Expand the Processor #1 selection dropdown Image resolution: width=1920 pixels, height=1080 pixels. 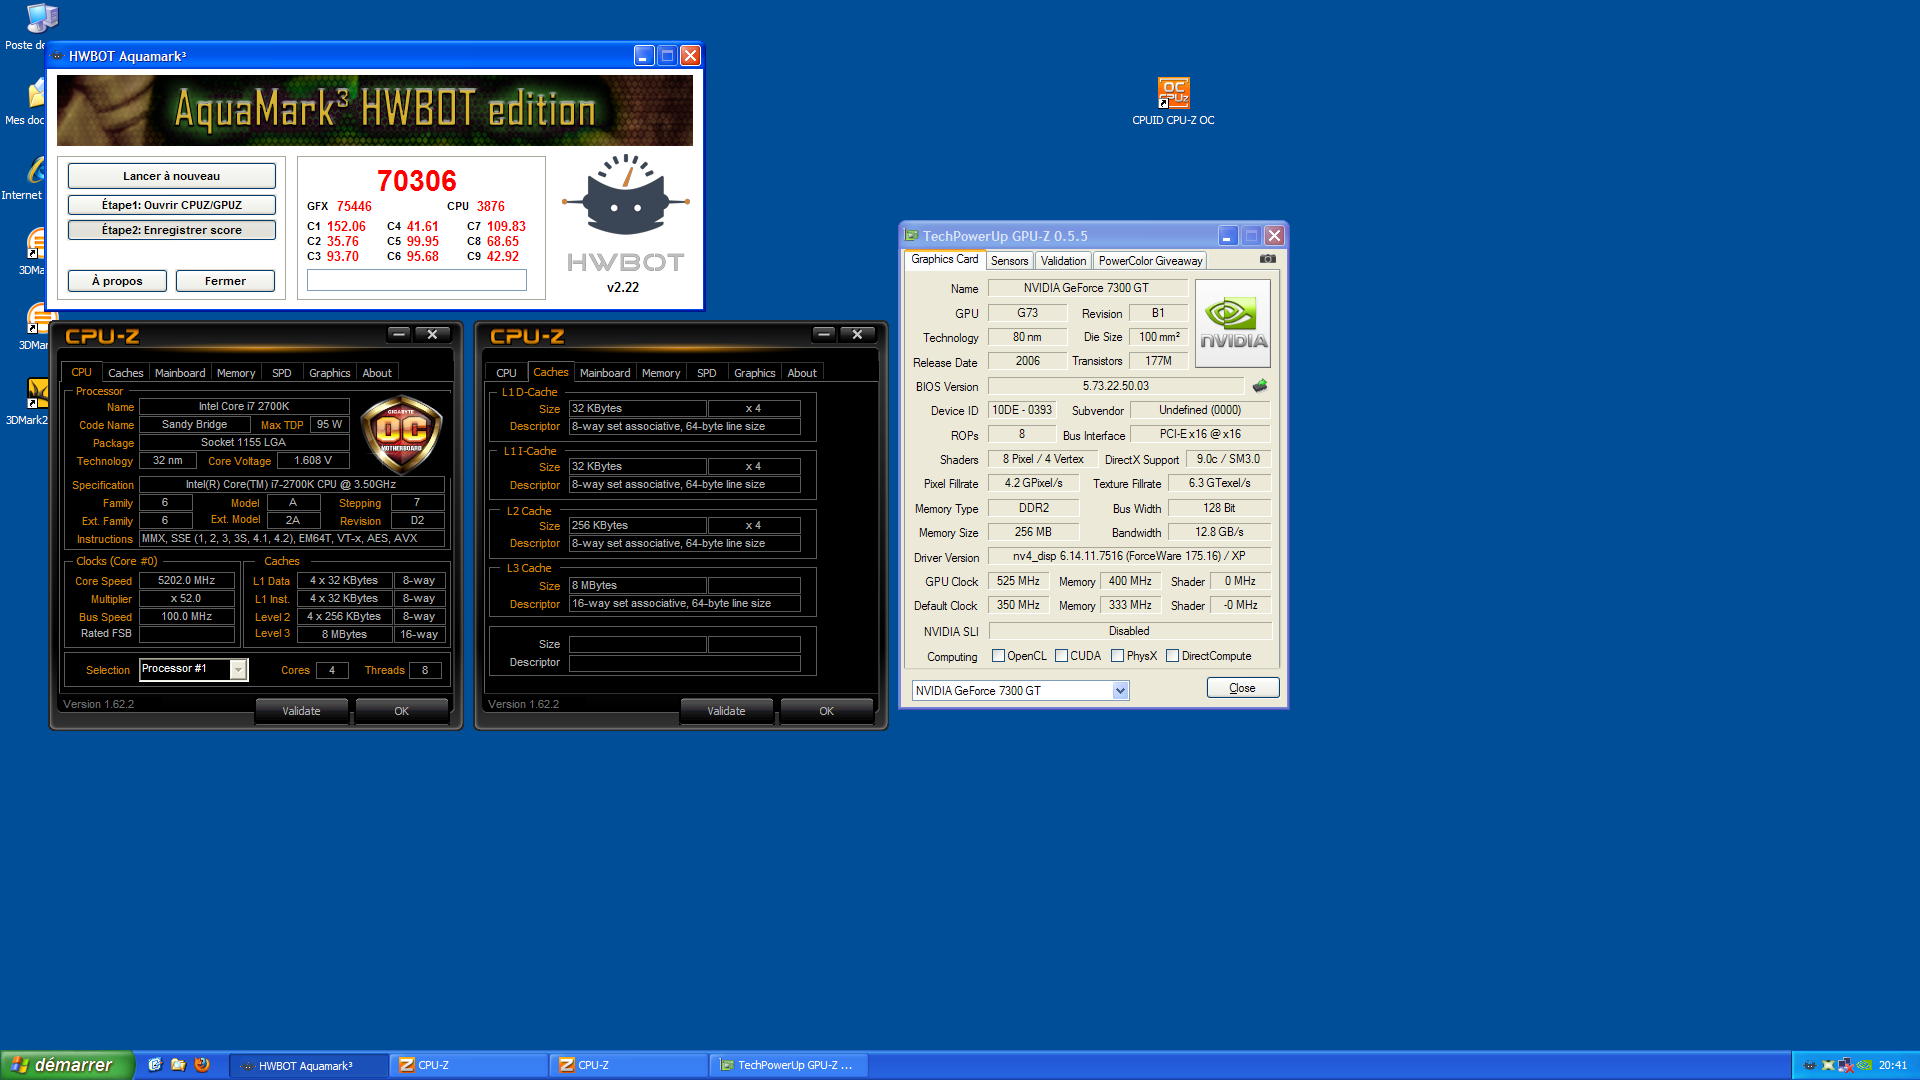coord(238,670)
